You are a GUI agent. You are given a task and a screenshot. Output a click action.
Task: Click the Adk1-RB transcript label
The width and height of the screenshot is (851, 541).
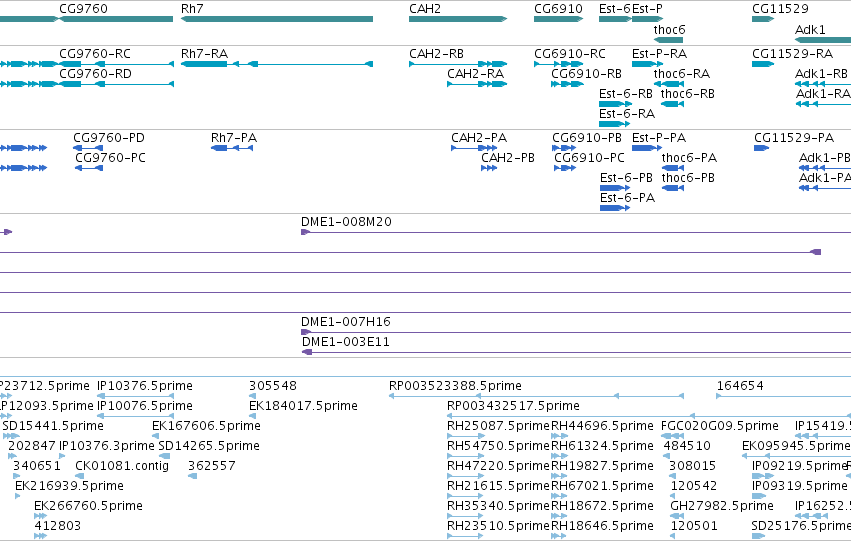pos(821,74)
